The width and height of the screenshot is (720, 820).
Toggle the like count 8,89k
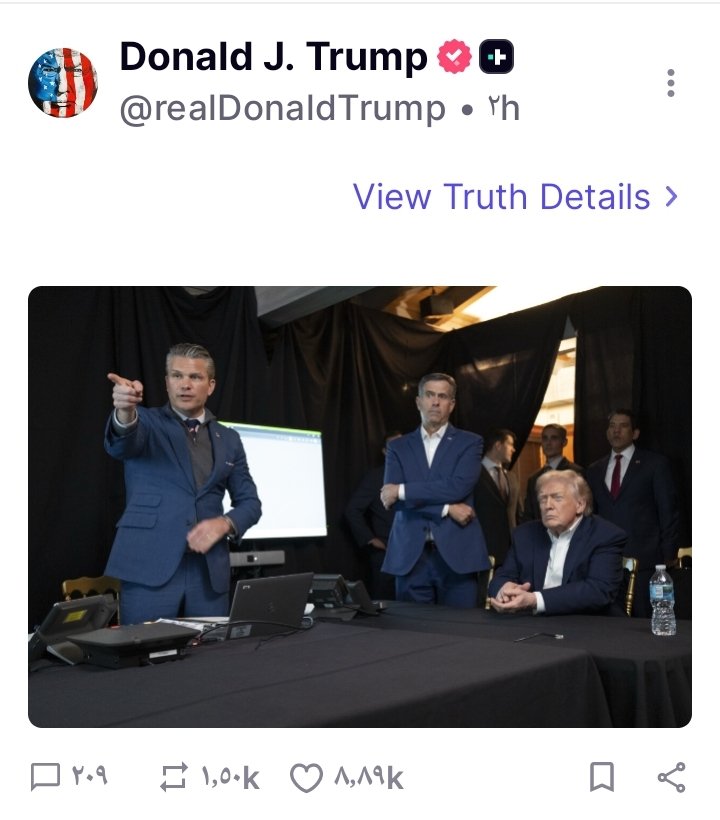point(369,778)
